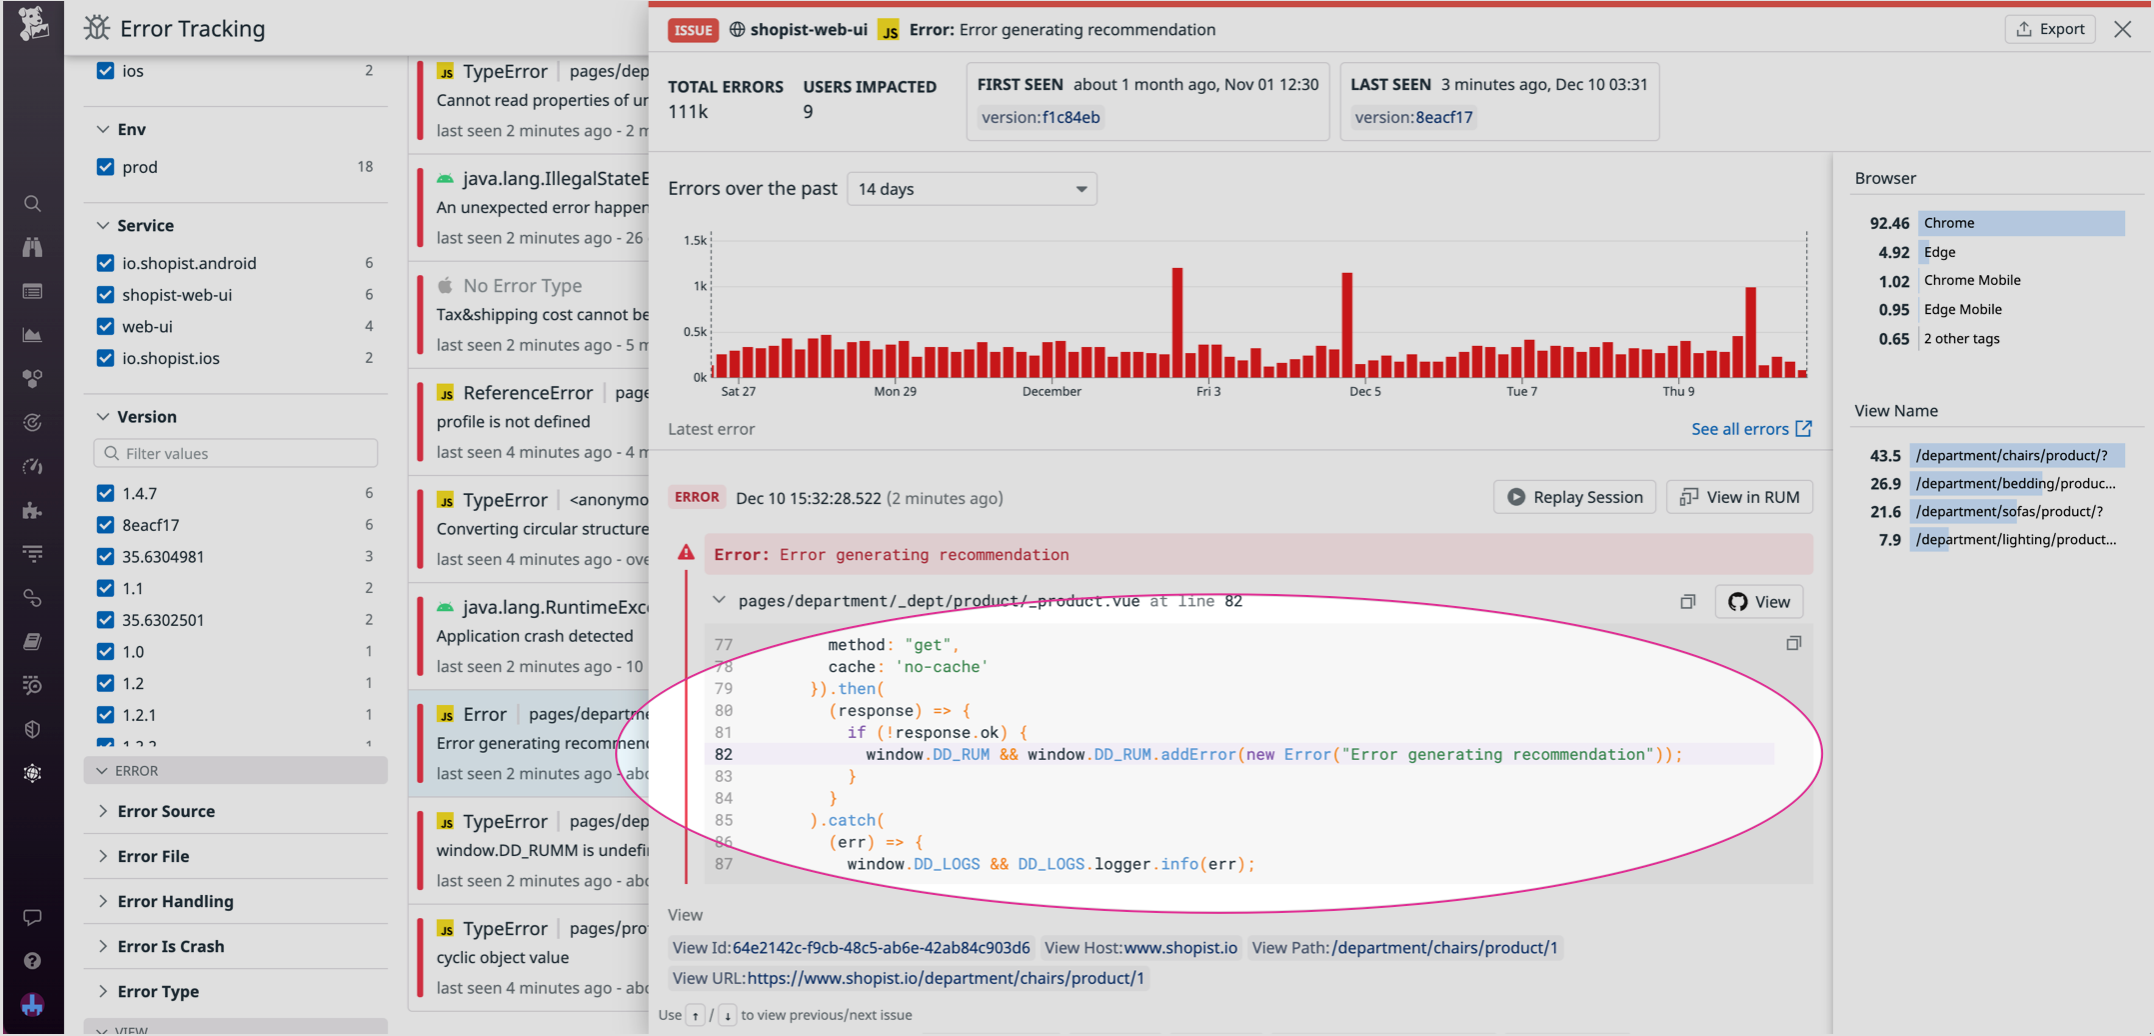
Task: Open the help question mark icon
Action: [x=33, y=961]
